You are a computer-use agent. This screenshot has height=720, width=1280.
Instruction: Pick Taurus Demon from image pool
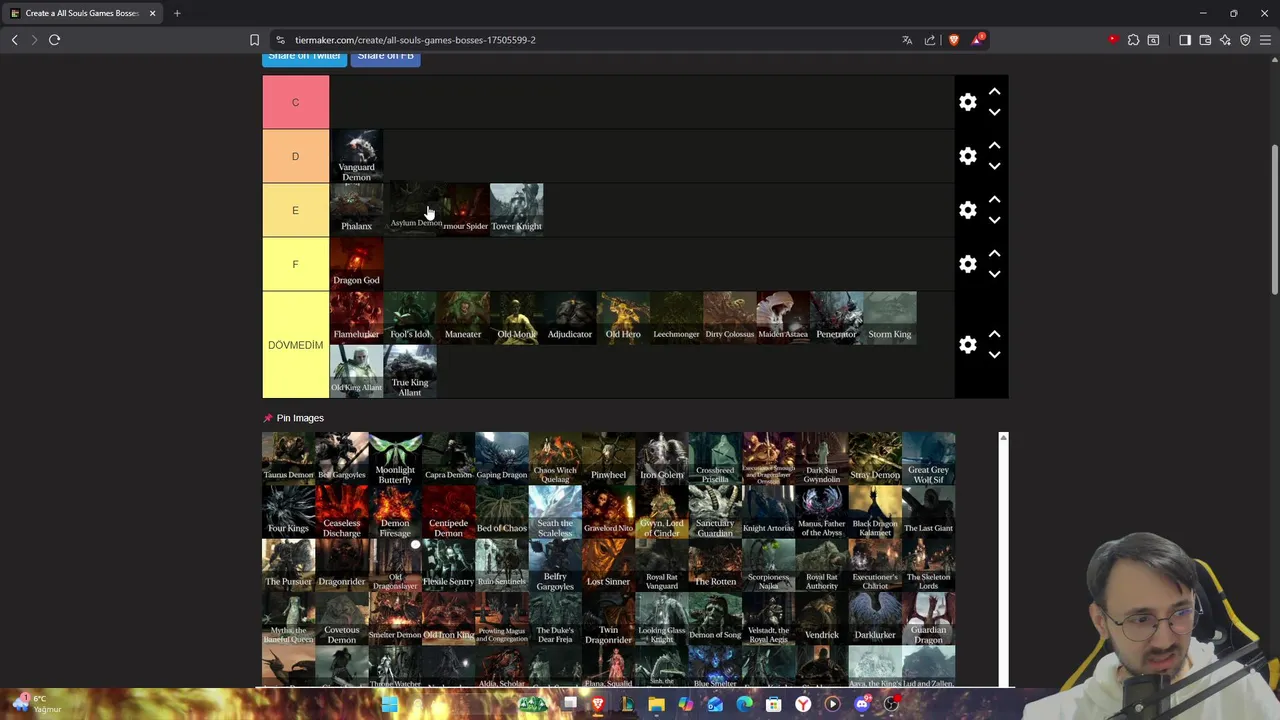coord(288,458)
